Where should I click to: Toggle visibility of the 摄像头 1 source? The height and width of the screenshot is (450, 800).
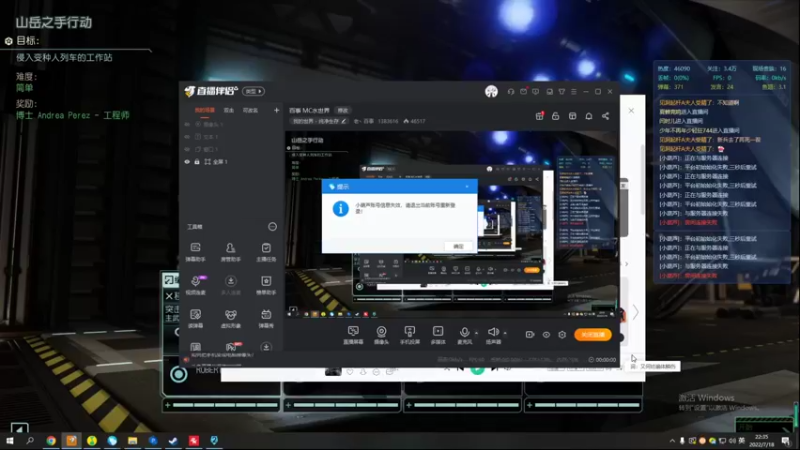pyautogui.click(x=187, y=124)
